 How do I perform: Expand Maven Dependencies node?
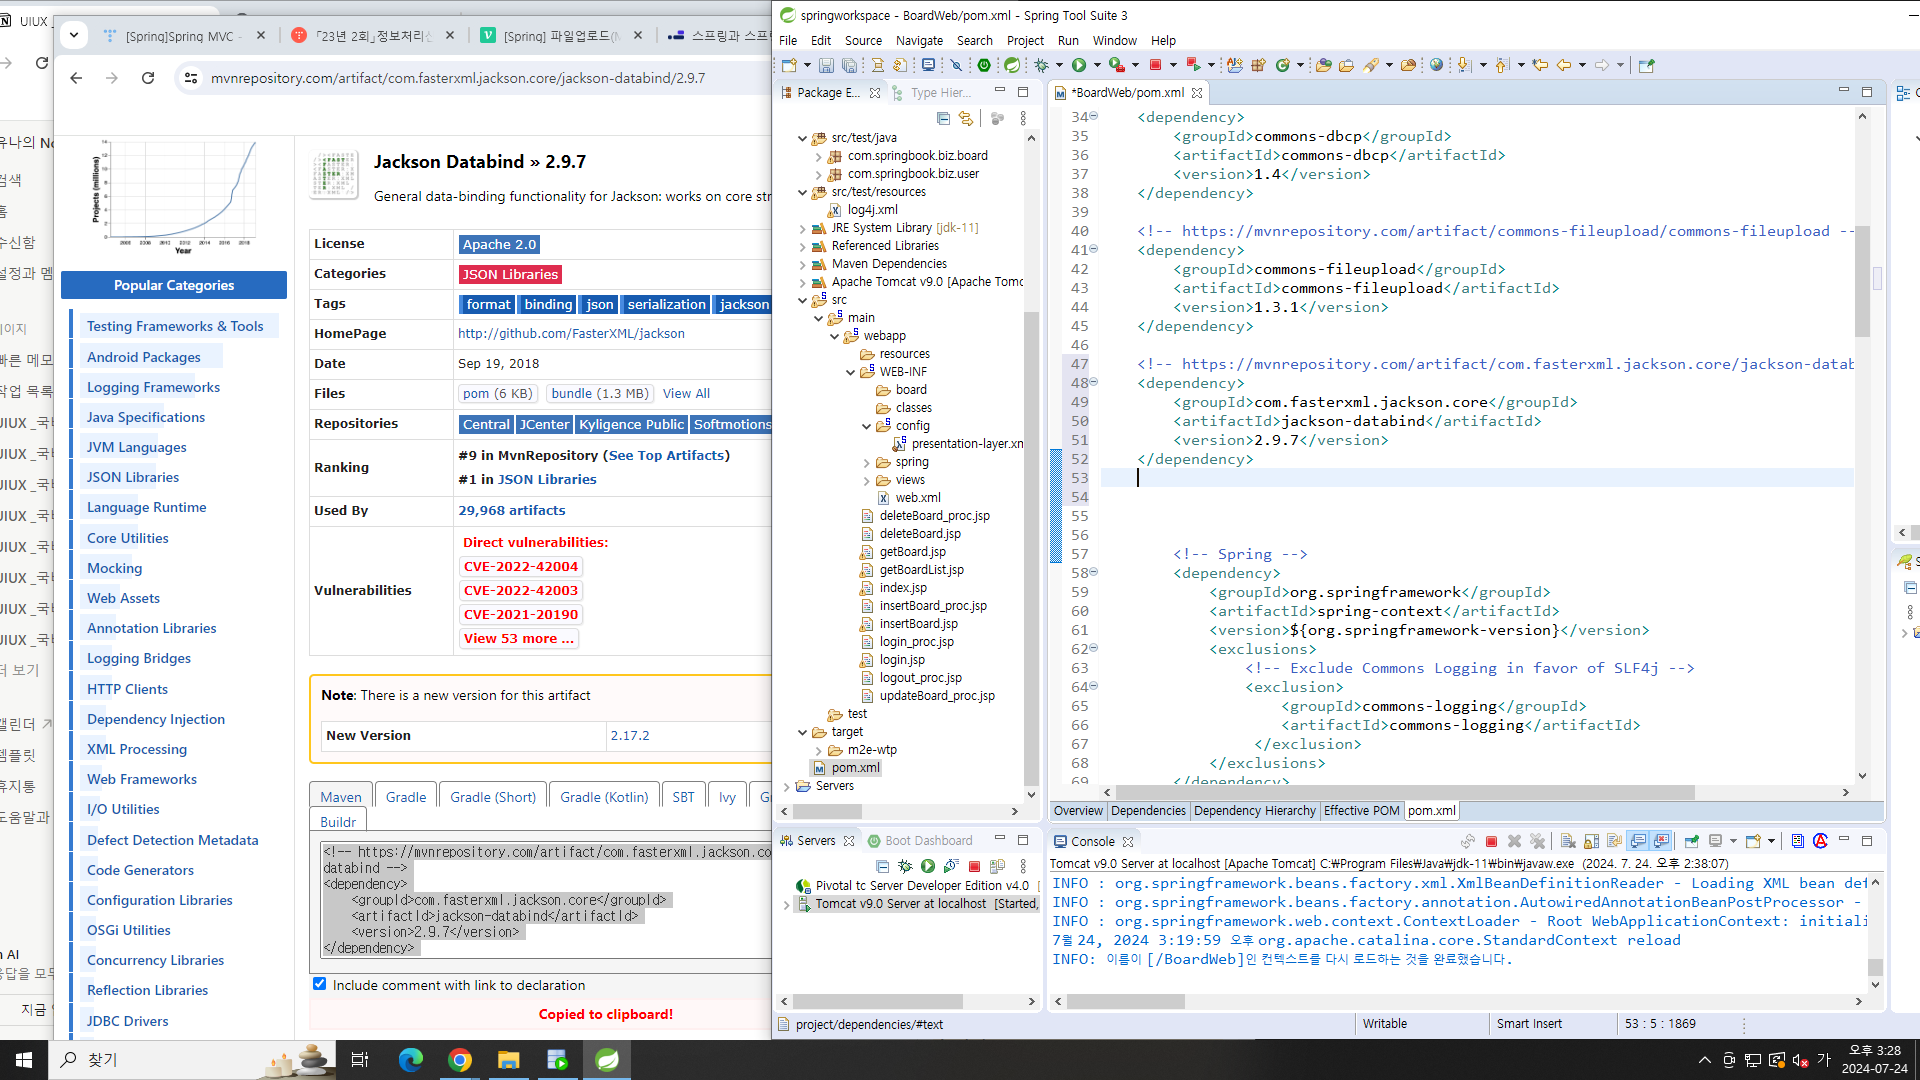tap(803, 264)
